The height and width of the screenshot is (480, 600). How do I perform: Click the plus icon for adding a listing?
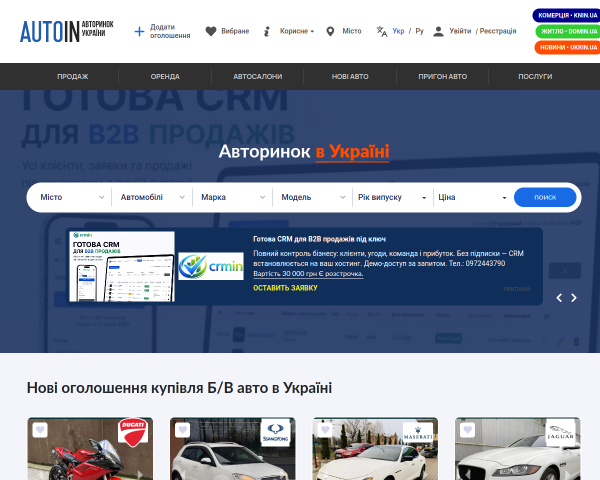click(x=139, y=31)
